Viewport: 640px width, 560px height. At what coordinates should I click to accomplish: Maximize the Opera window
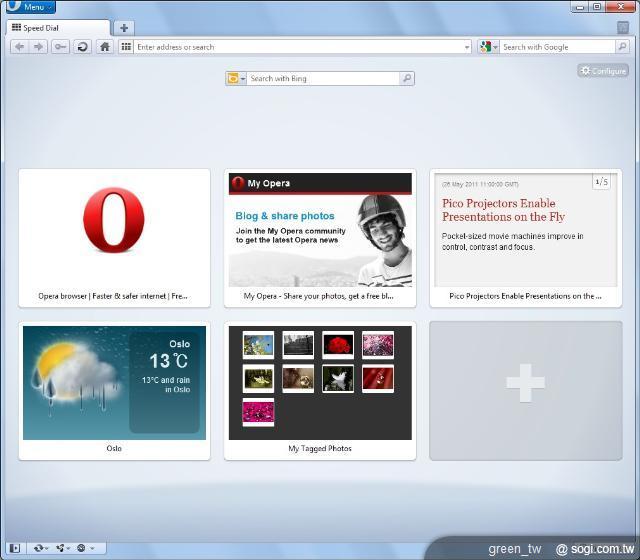tap(597, 7)
